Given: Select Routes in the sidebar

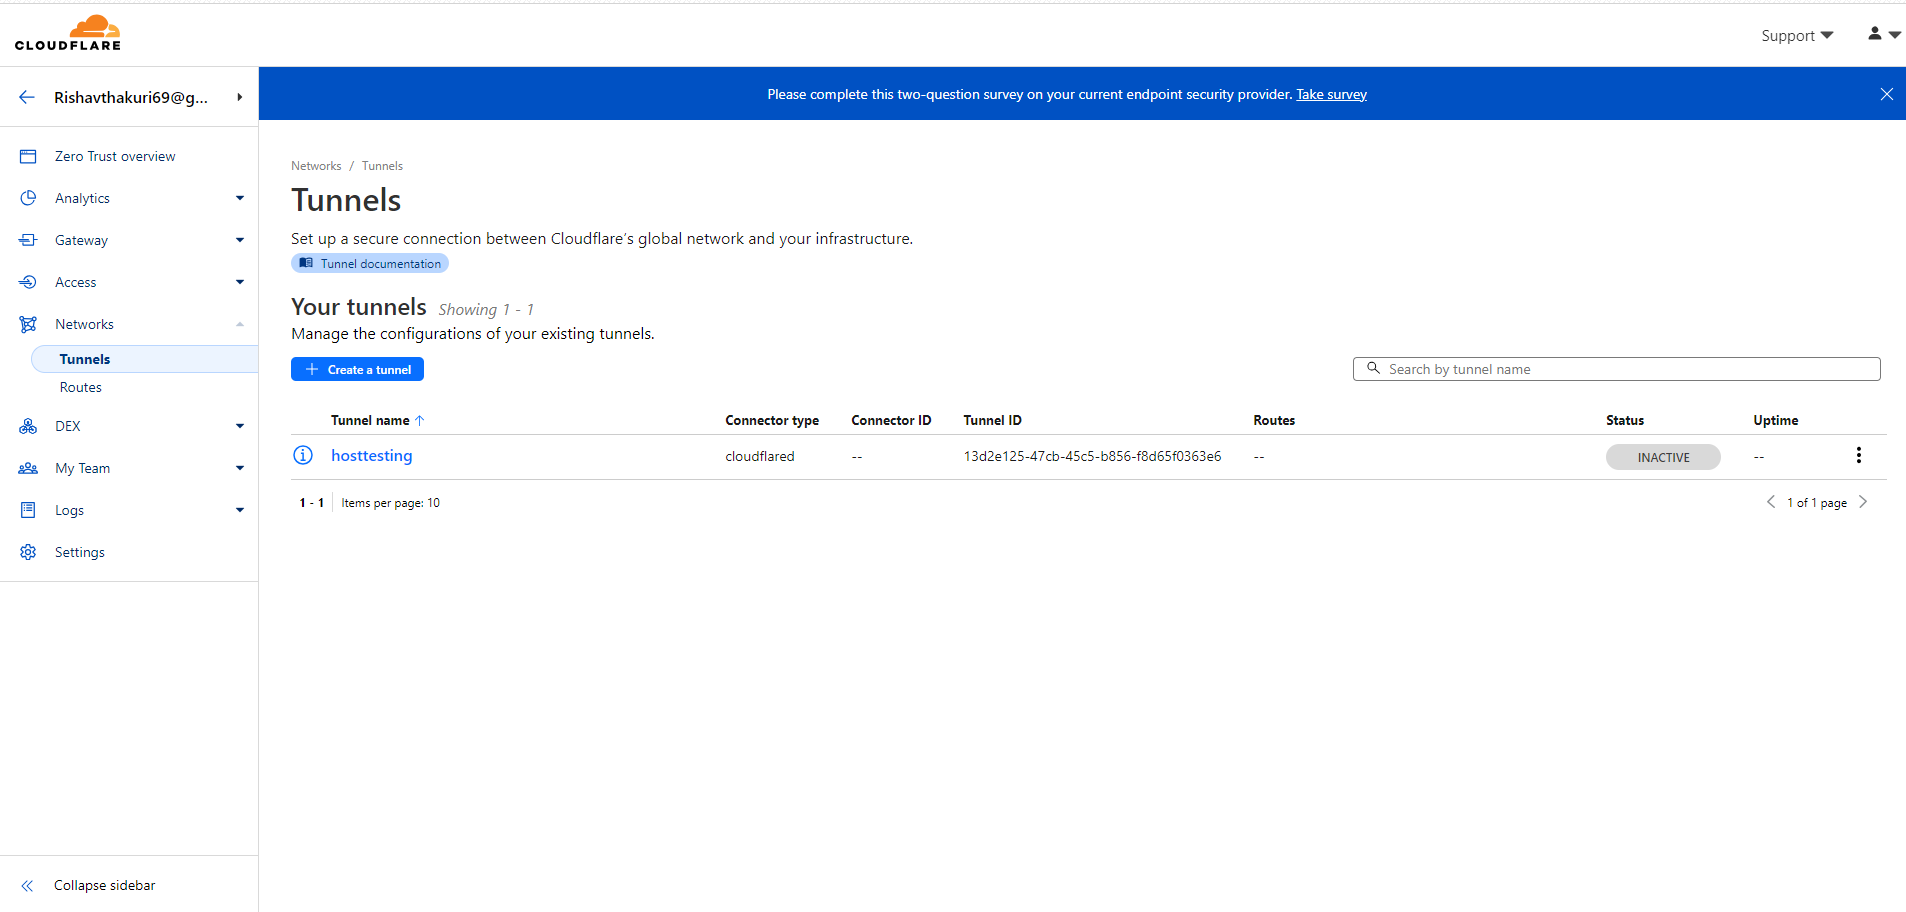Looking at the screenshot, I should [x=81, y=387].
